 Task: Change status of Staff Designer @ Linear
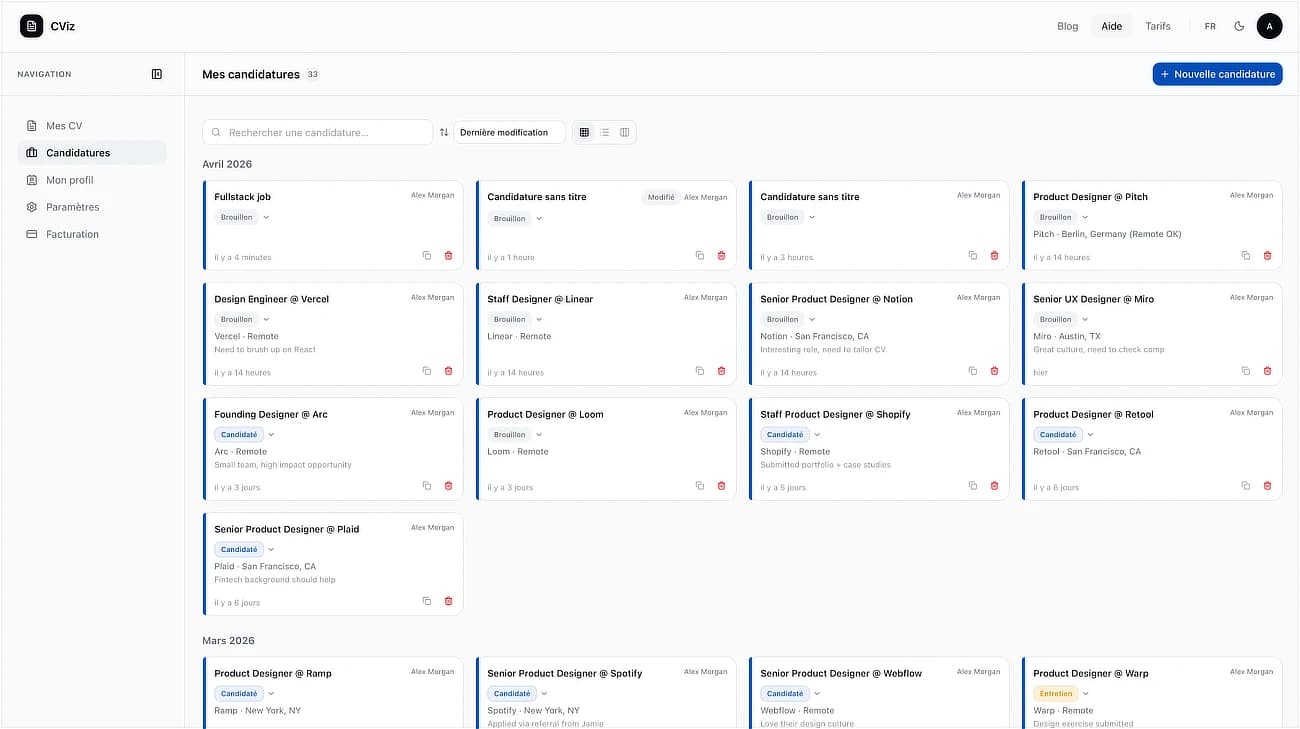516,319
